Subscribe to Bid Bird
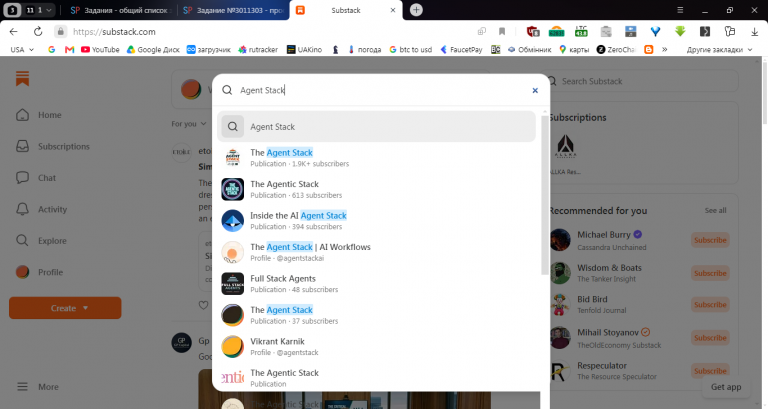The height and width of the screenshot is (409, 768). [710, 305]
